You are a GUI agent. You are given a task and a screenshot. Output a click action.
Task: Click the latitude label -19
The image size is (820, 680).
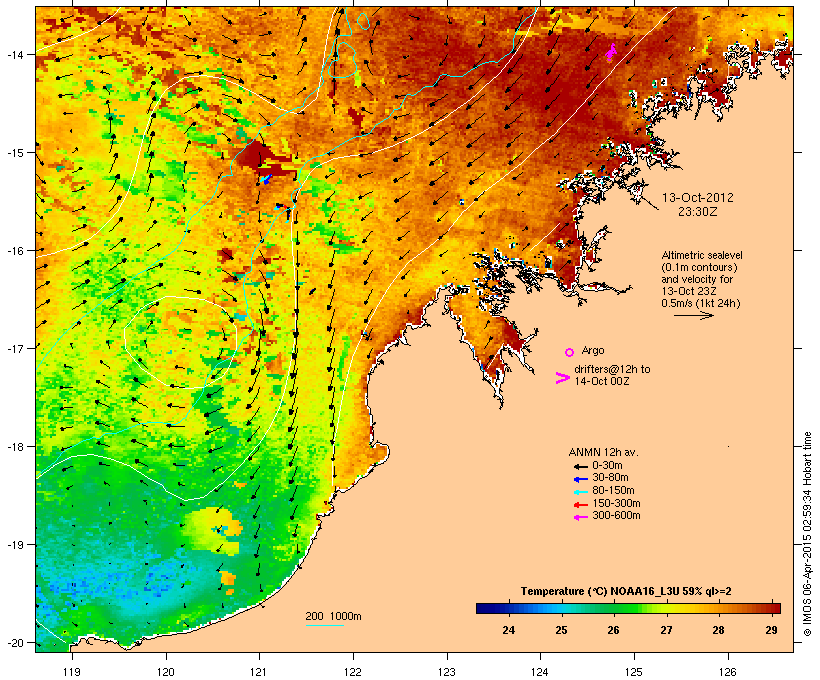click(14, 545)
